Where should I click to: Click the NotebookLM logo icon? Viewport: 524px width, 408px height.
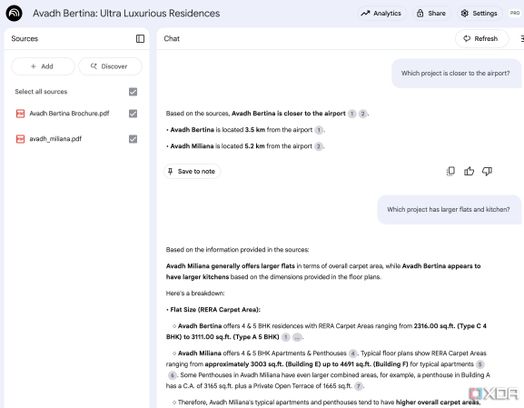click(14, 13)
